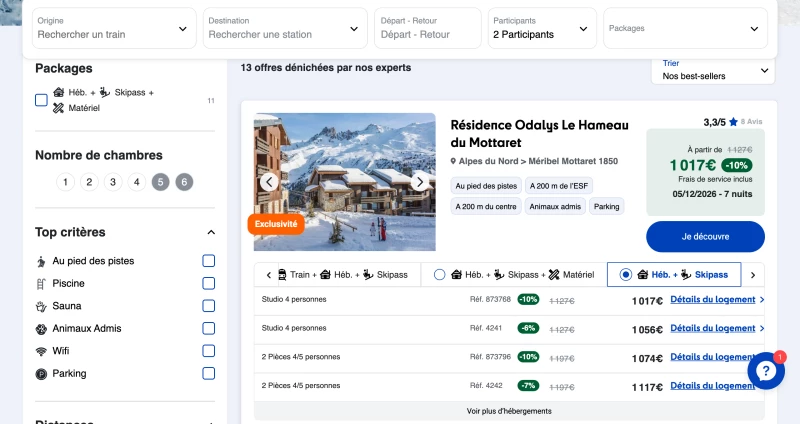Tick the Animaux Admis checkbox

(x=209, y=328)
